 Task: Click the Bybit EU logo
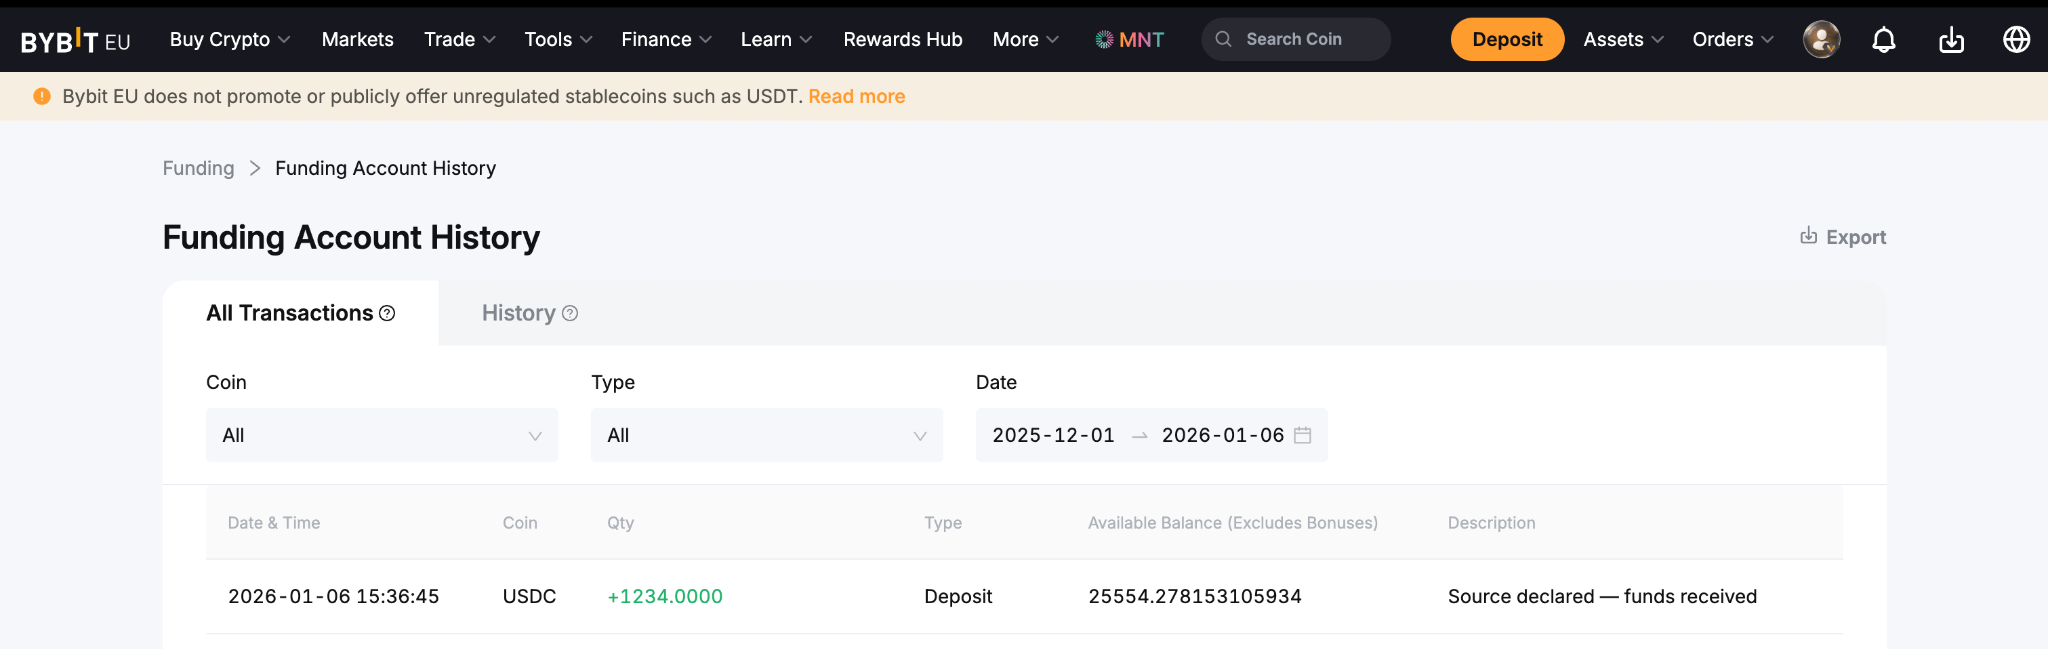tap(75, 40)
